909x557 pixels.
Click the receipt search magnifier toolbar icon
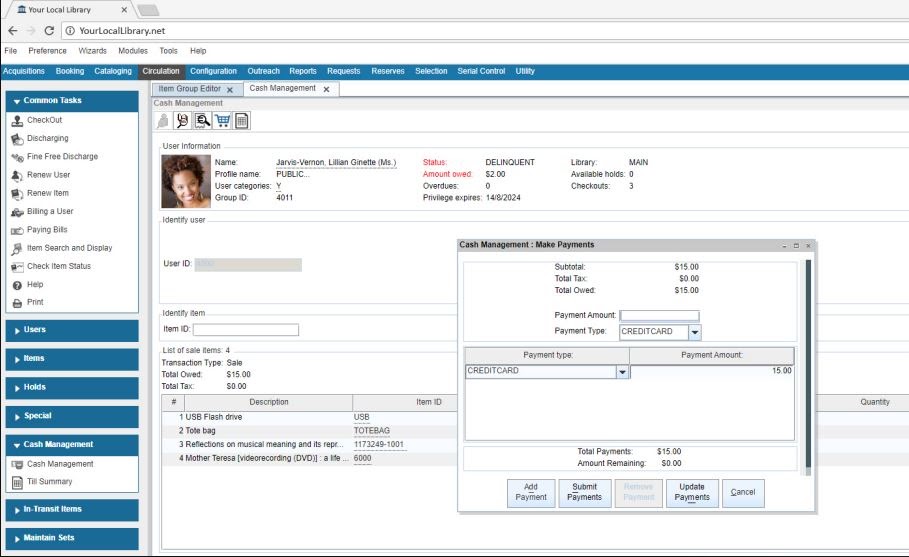click(202, 121)
